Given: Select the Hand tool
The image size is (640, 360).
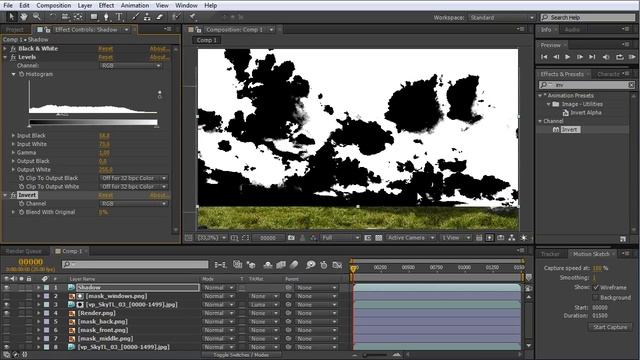Looking at the screenshot, I should point(24,17).
